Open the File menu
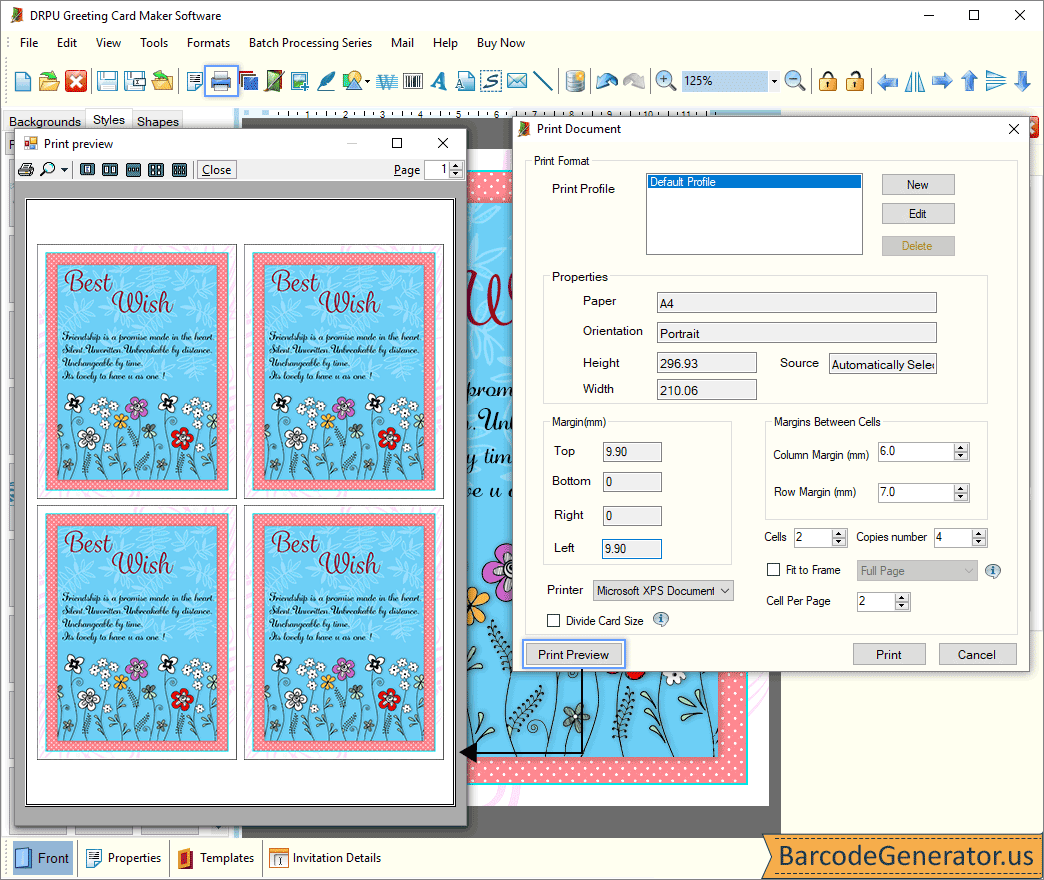 (29, 43)
